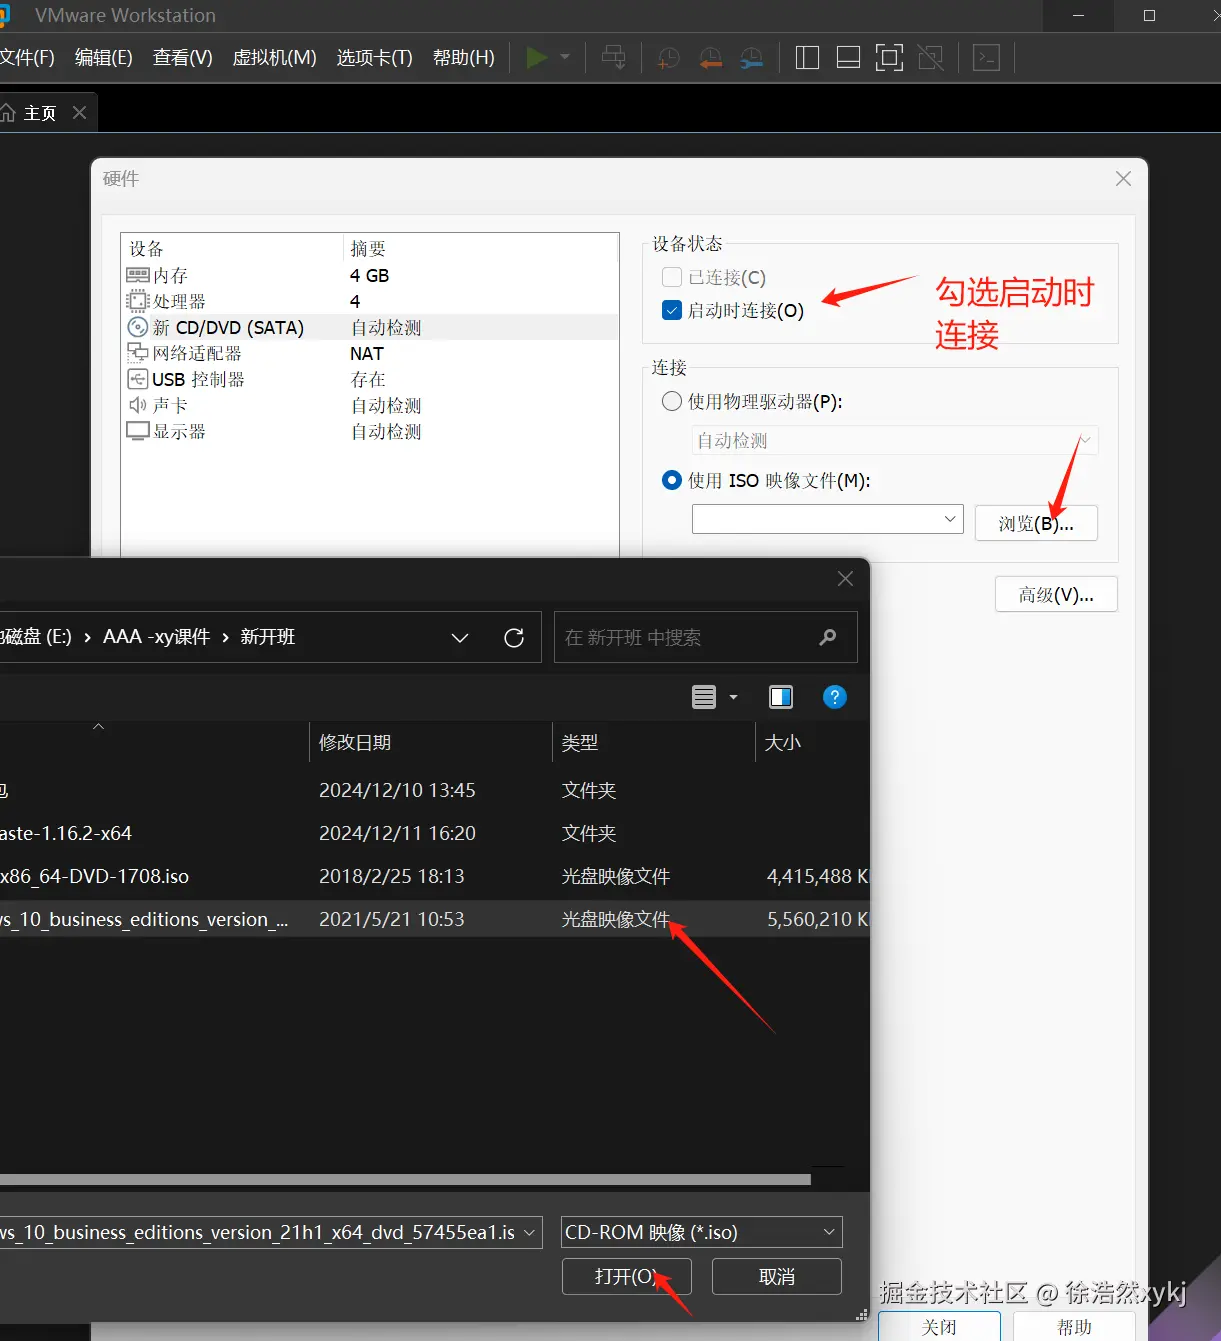
Task: Select the USB 控制器 device row
Action: pos(370,379)
